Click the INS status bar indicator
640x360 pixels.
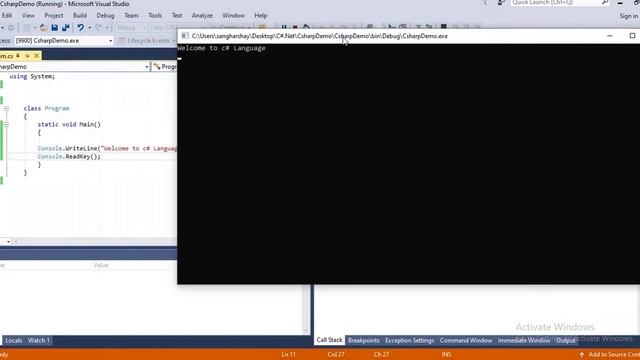[x=446, y=355]
